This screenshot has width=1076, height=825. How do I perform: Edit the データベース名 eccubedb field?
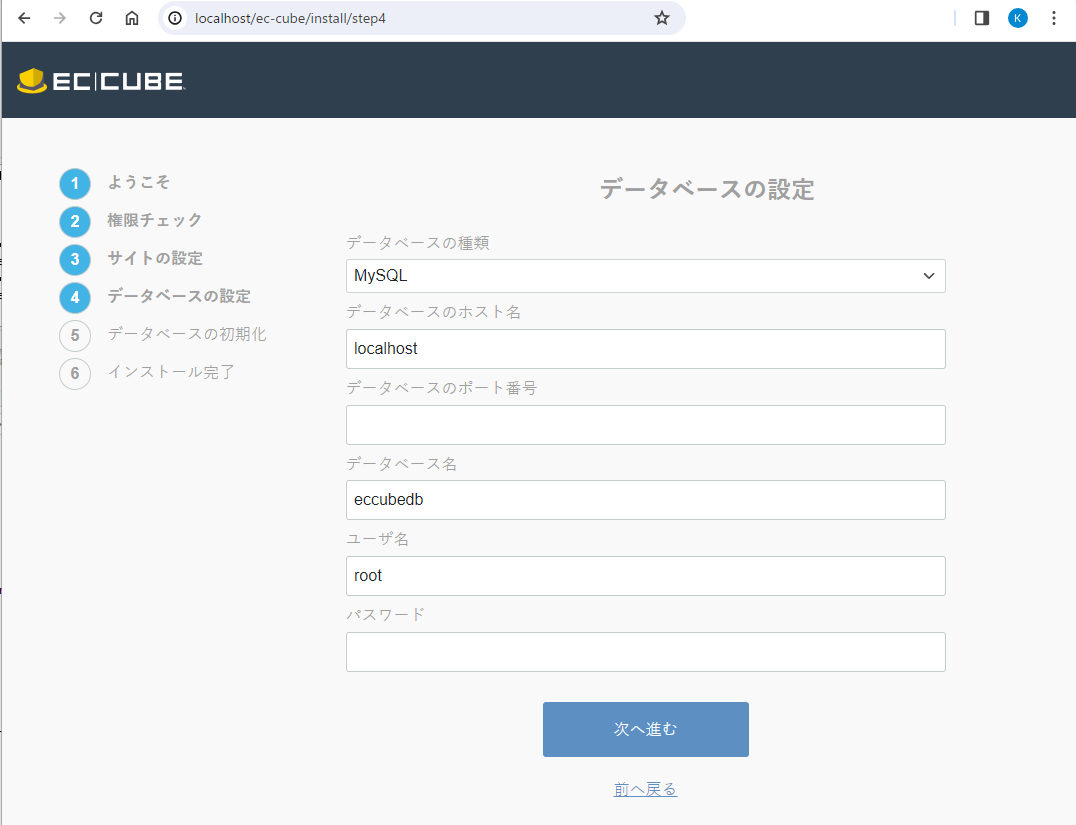pyautogui.click(x=645, y=500)
